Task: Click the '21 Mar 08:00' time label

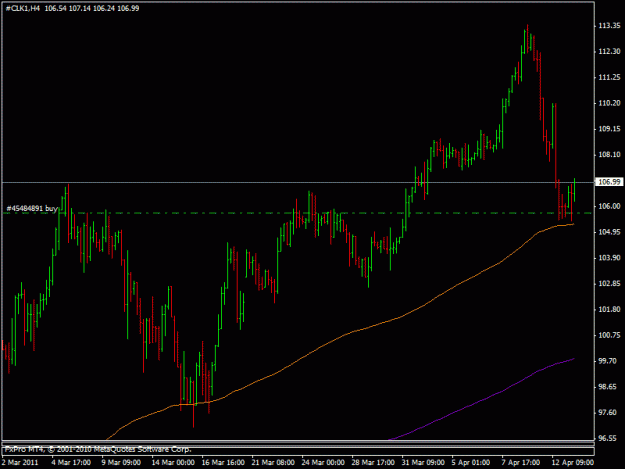Action: point(273,463)
